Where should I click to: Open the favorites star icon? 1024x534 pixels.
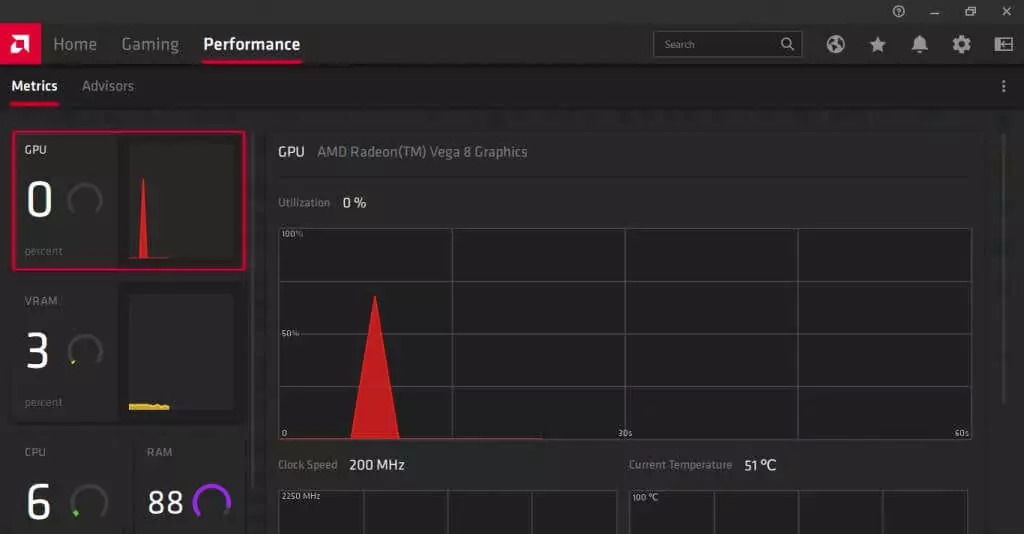878,44
